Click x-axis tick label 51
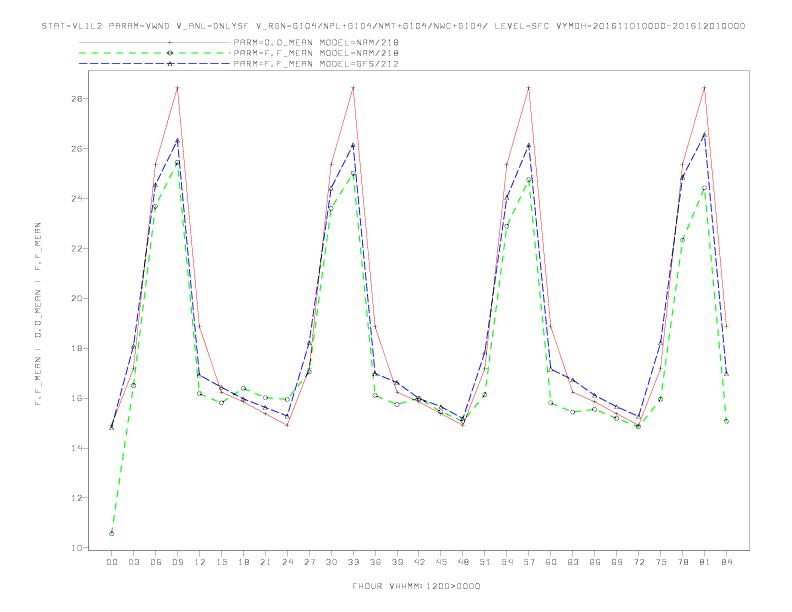Image resolution: width=792 pixels, height=612 pixels. [x=485, y=562]
